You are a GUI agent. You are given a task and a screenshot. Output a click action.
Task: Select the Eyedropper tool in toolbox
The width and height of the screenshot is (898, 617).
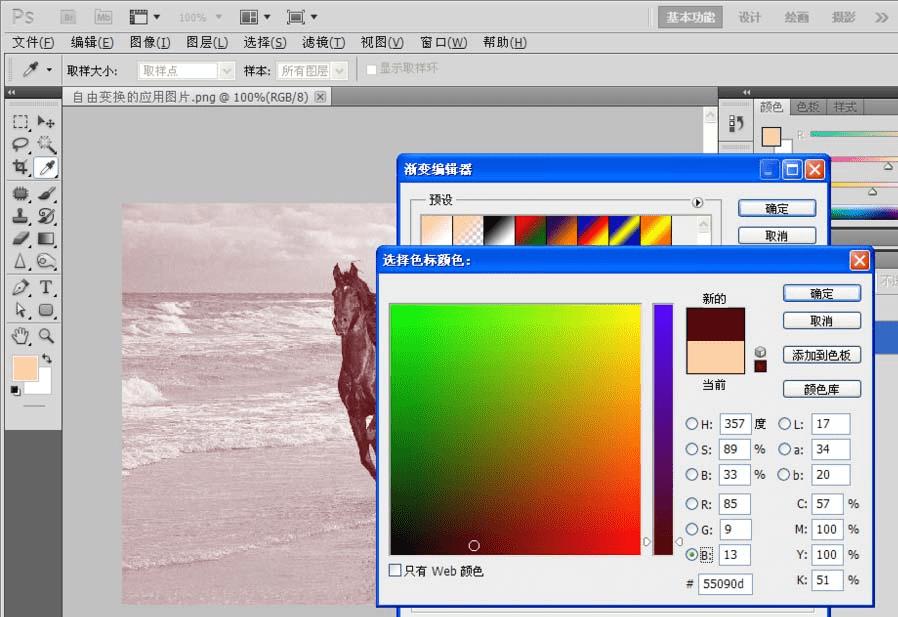coord(46,167)
